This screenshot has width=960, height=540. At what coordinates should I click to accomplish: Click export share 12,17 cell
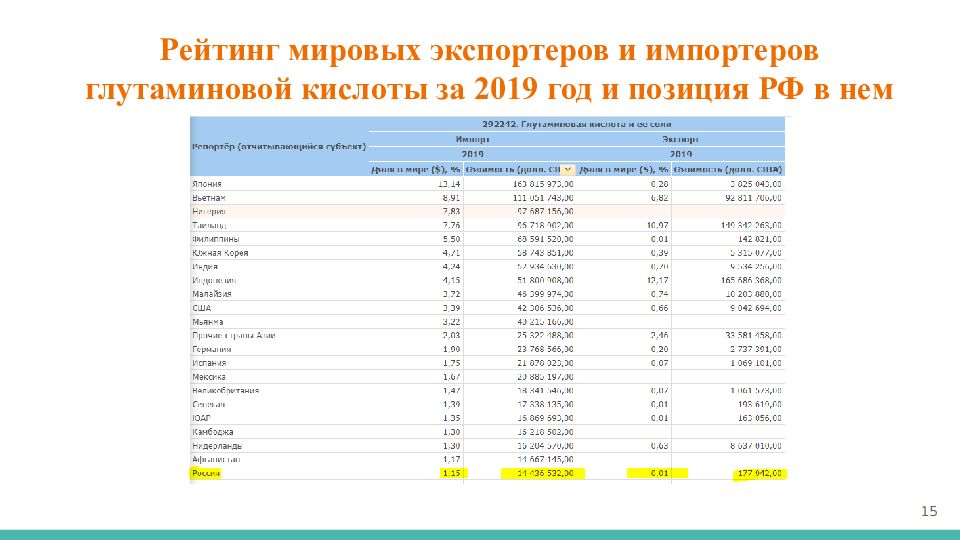(658, 280)
